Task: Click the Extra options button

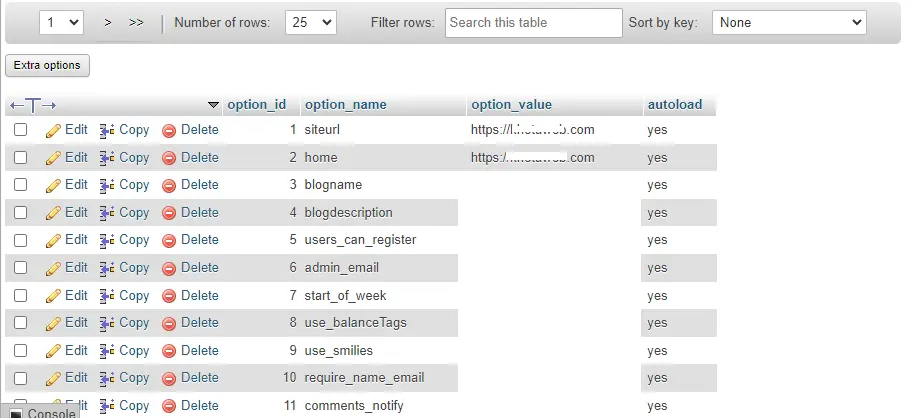Action: pyautogui.click(x=47, y=65)
